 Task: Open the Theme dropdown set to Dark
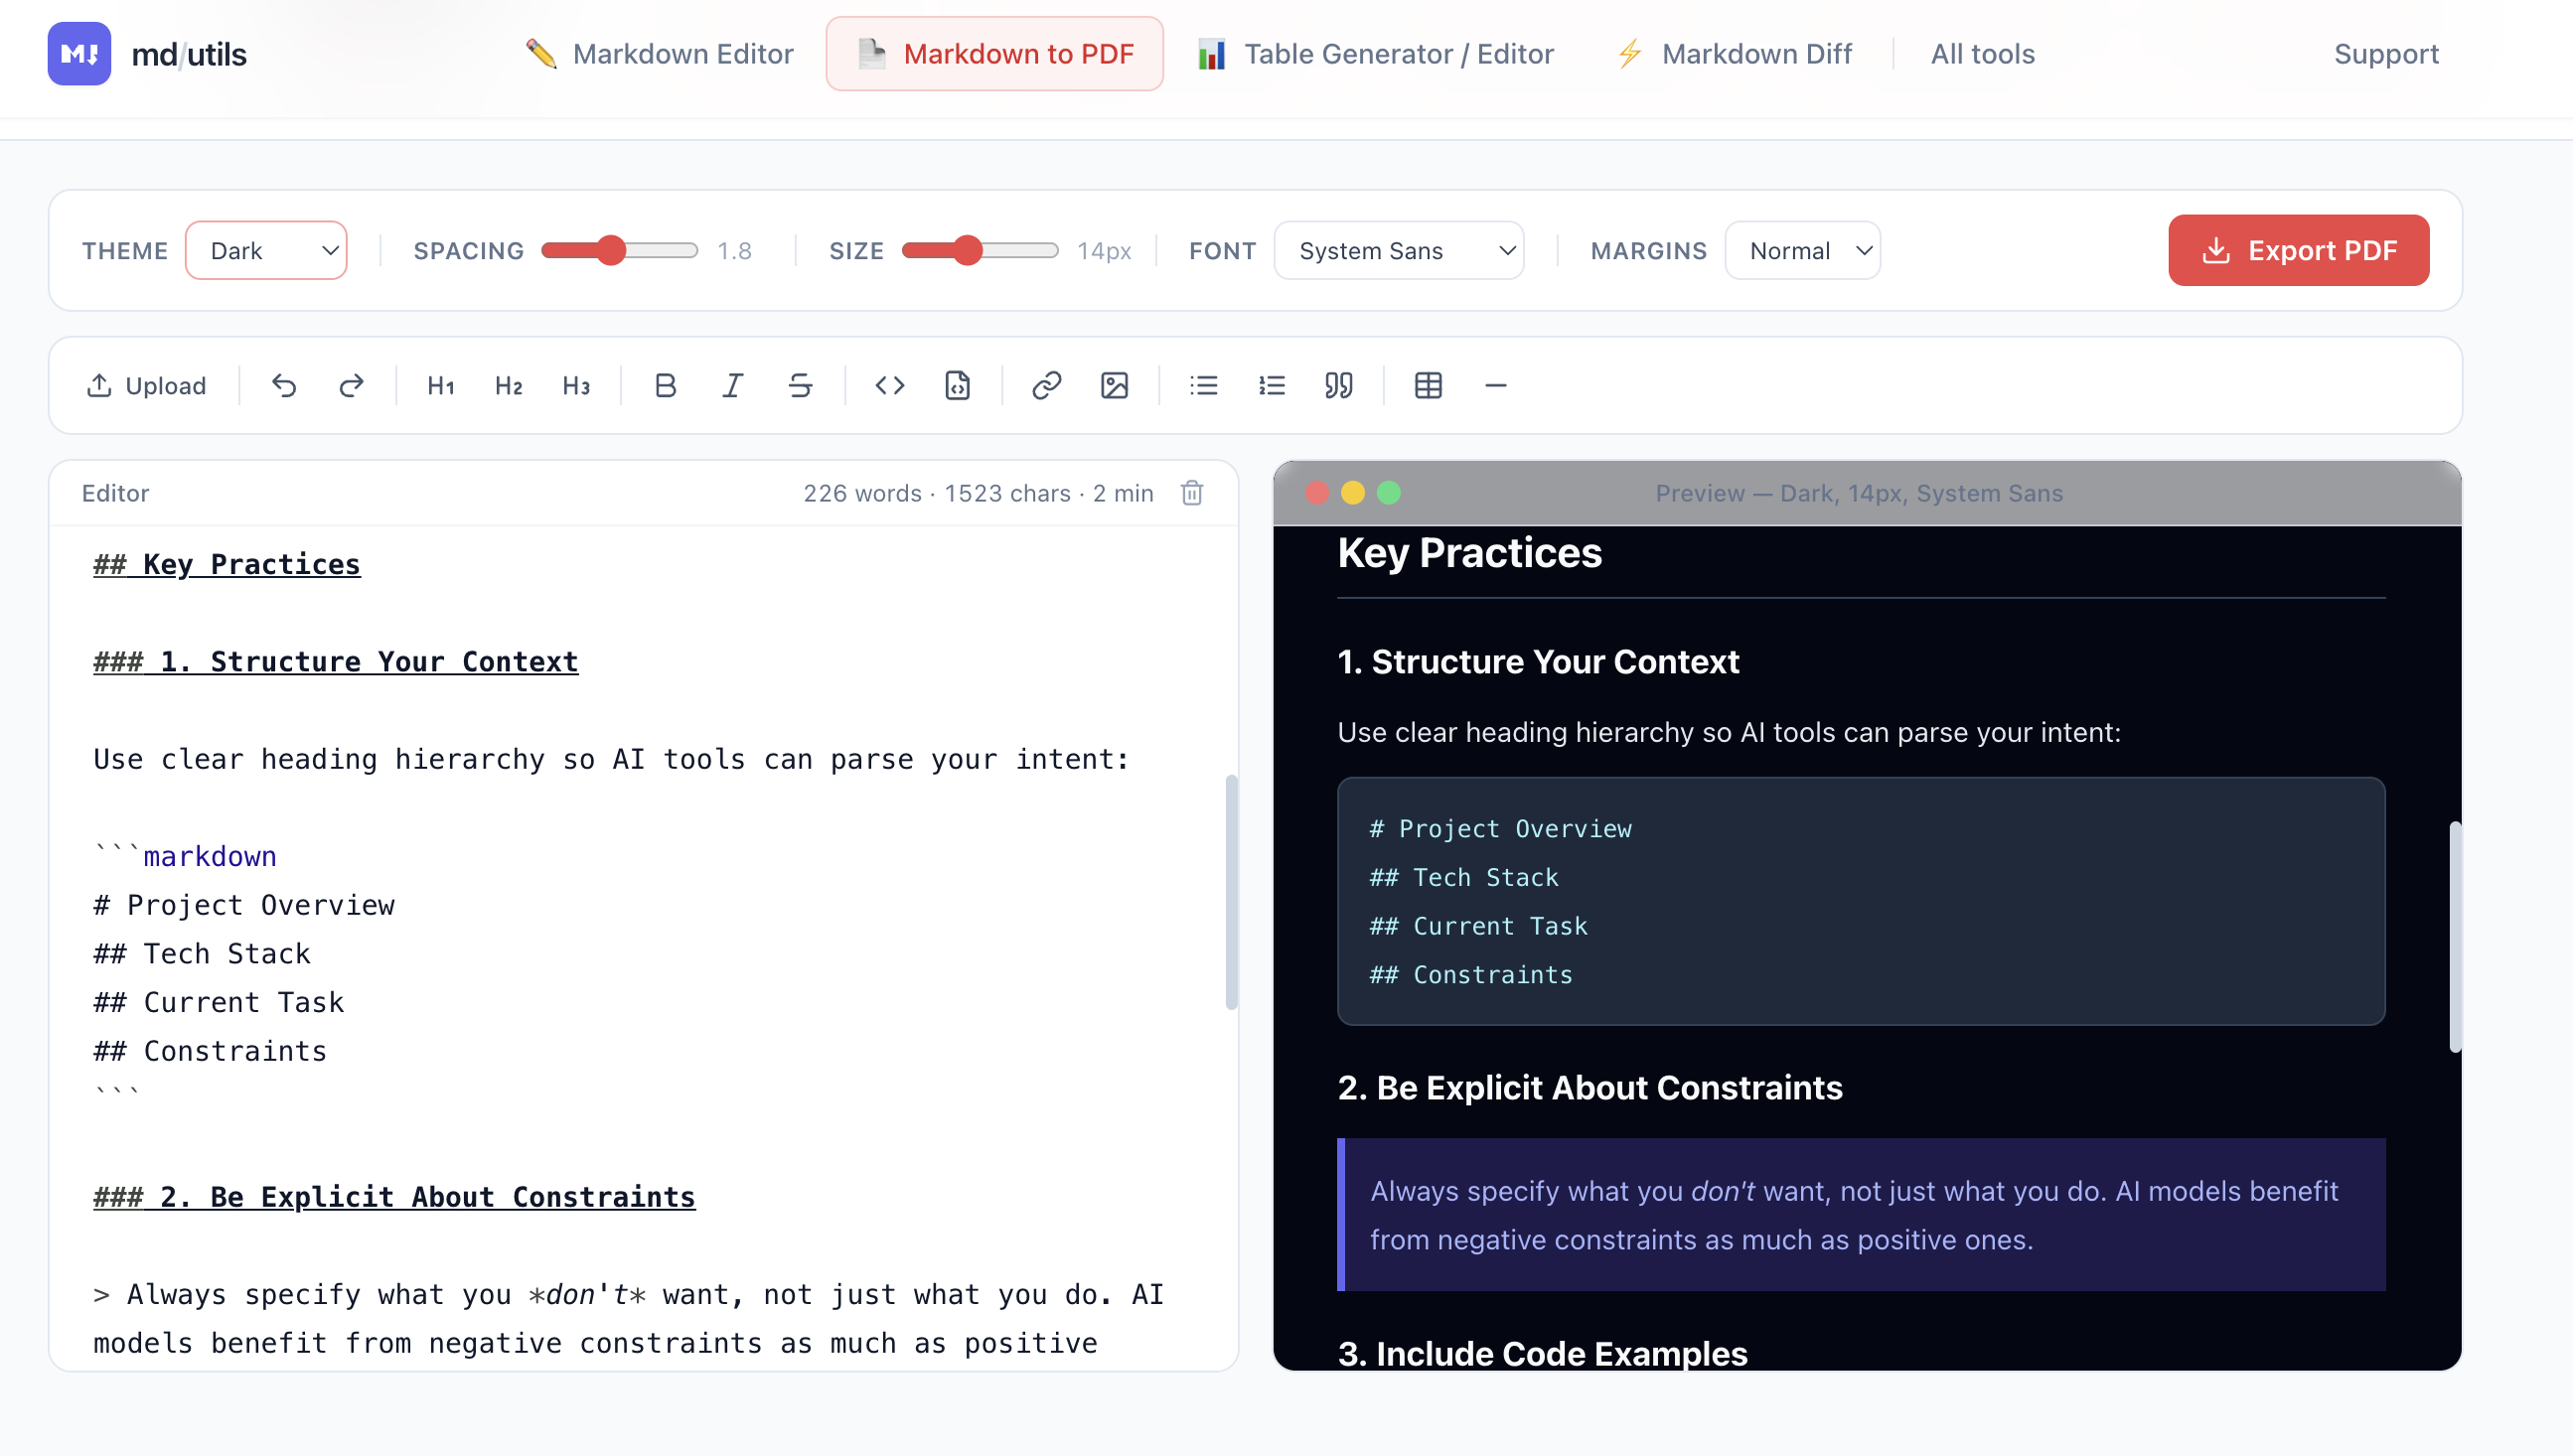click(266, 250)
